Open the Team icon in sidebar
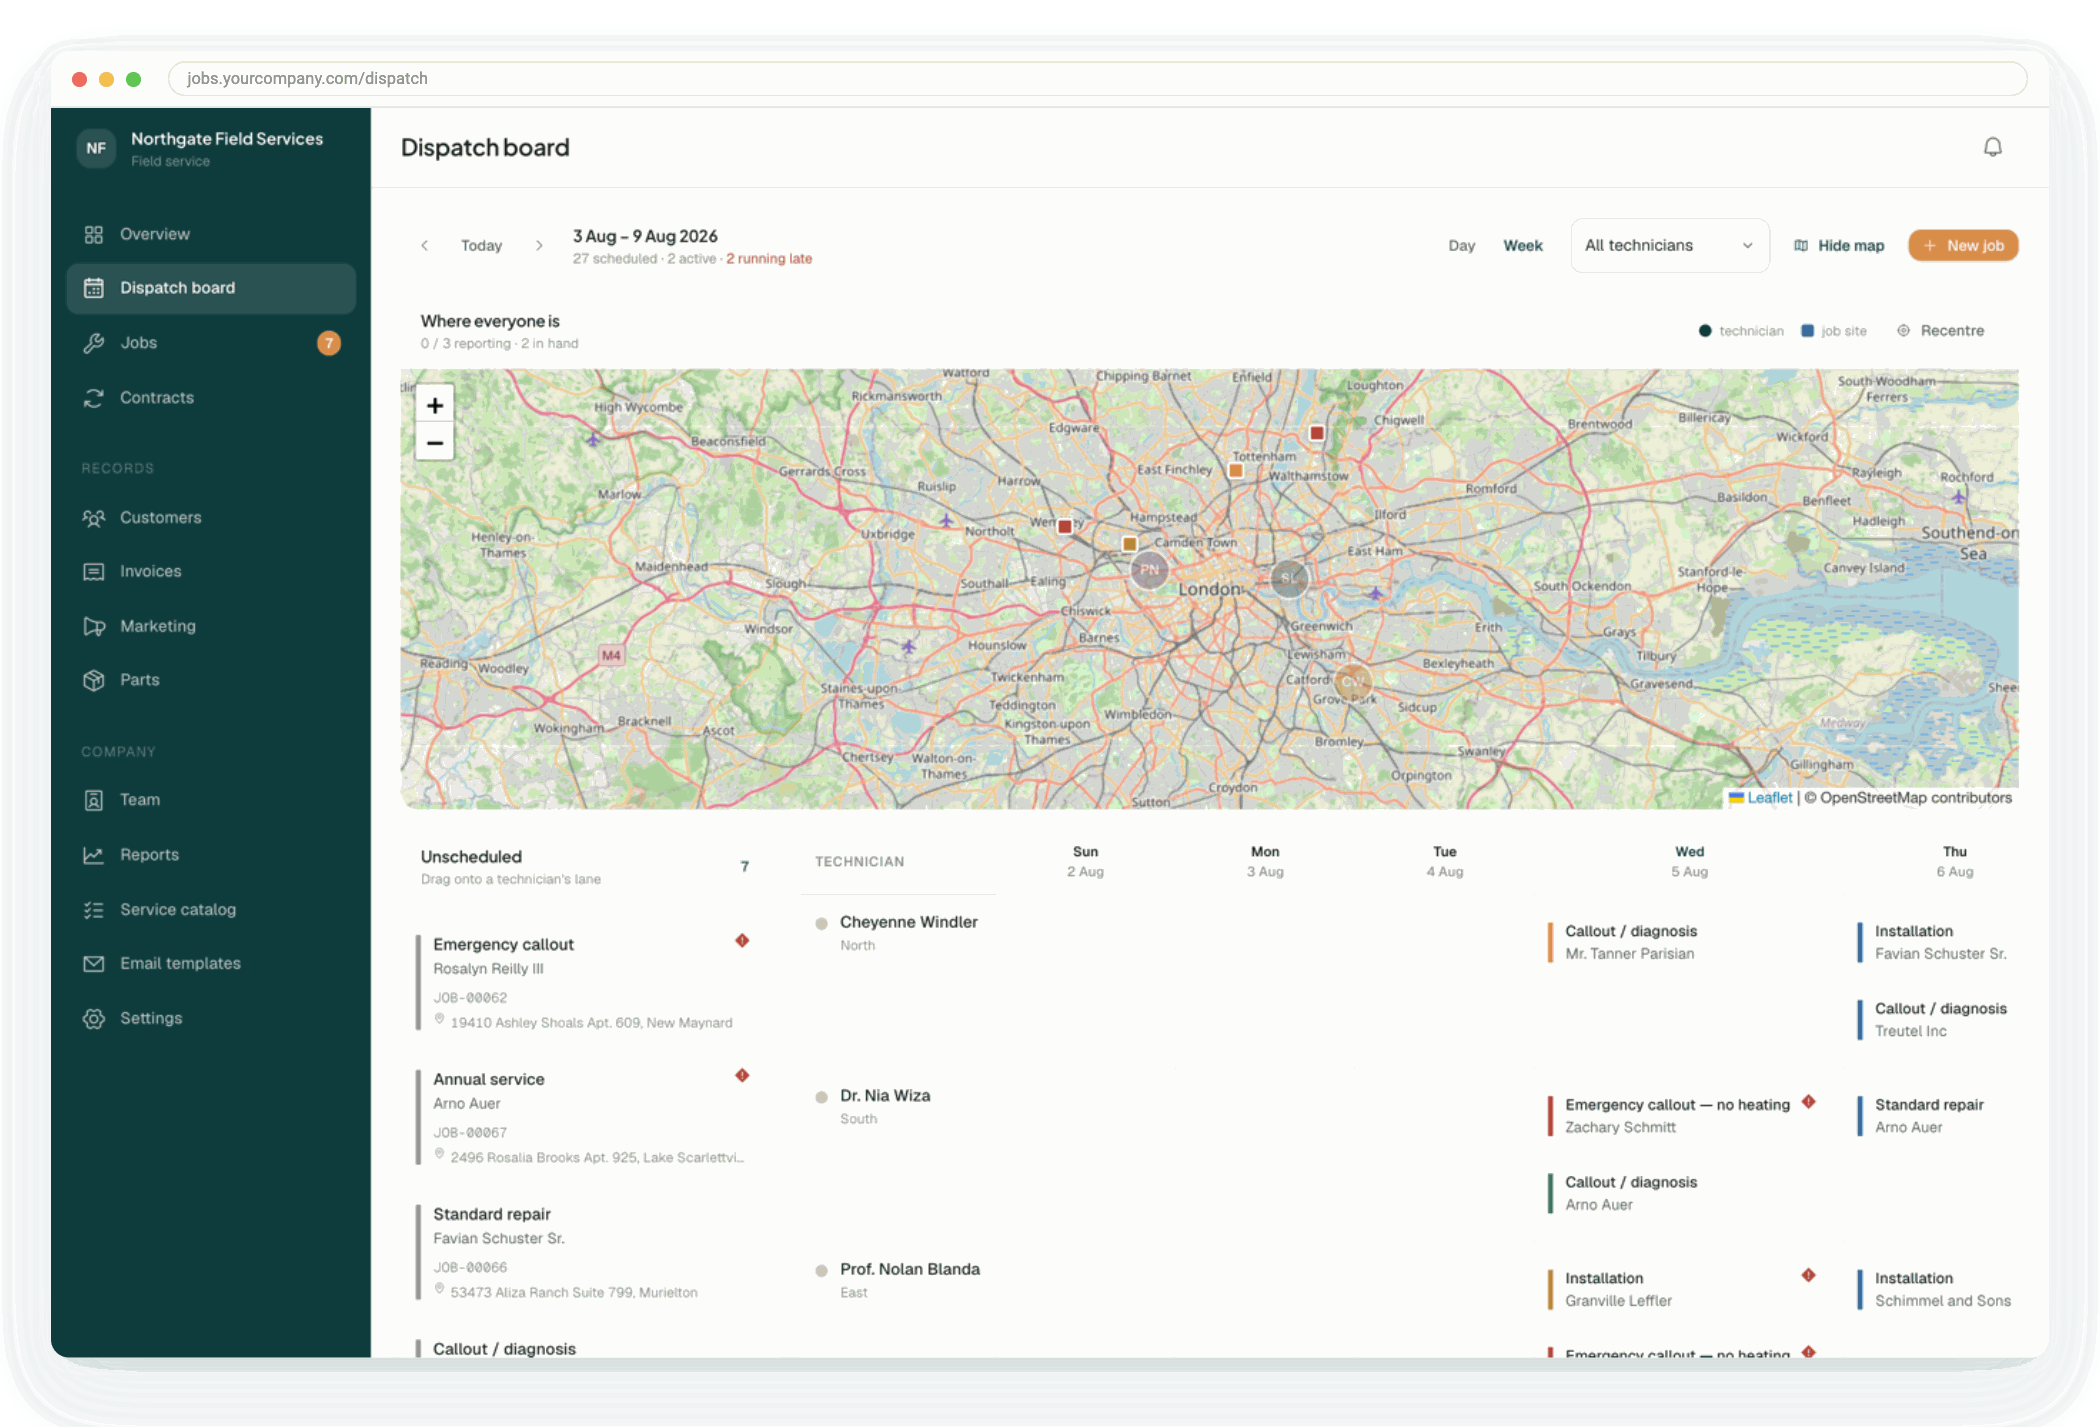Image resolution: width=2100 pixels, height=1427 pixels. [94, 800]
